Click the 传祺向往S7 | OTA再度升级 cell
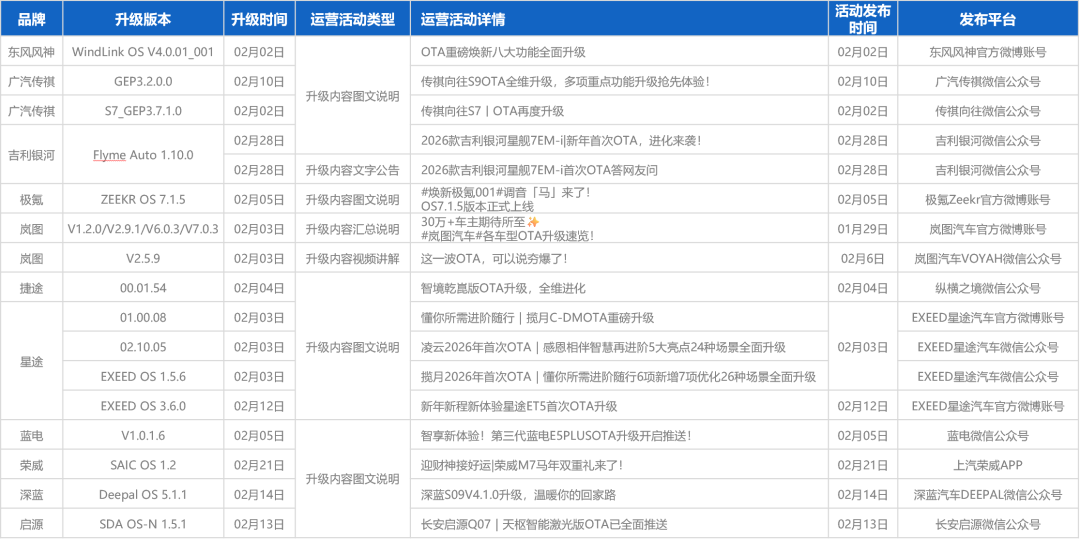Screen dimensions: 1080x539 point(619,111)
